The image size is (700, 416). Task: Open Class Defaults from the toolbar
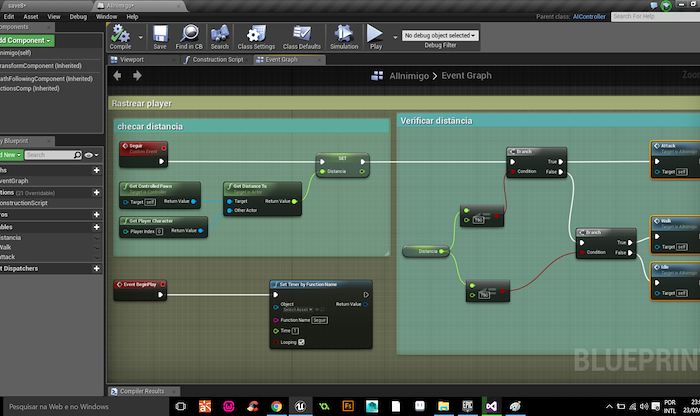(x=301, y=35)
